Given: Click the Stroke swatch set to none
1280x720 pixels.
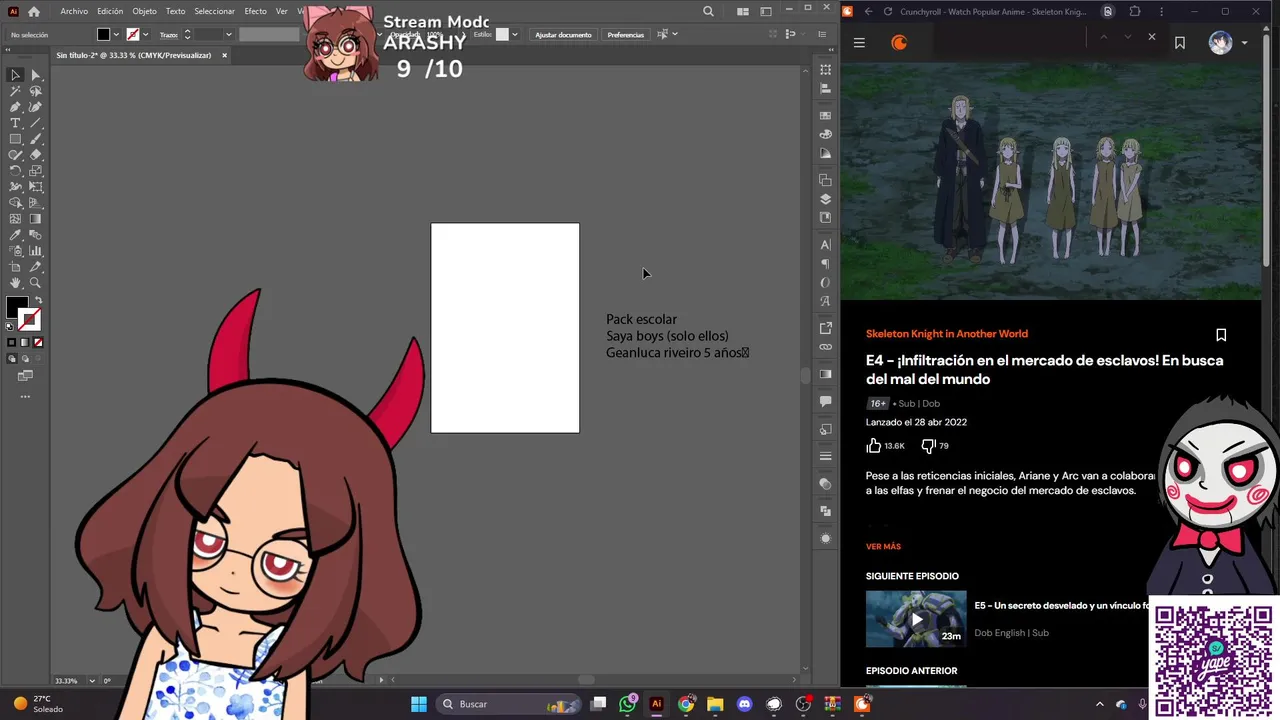Looking at the screenshot, I should [x=30, y=320].
